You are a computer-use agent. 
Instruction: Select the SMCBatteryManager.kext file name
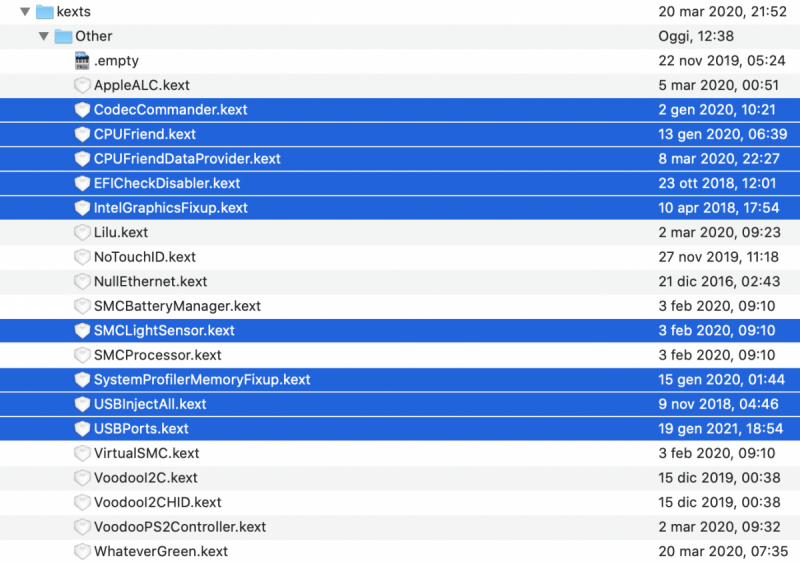coord(178,305)
